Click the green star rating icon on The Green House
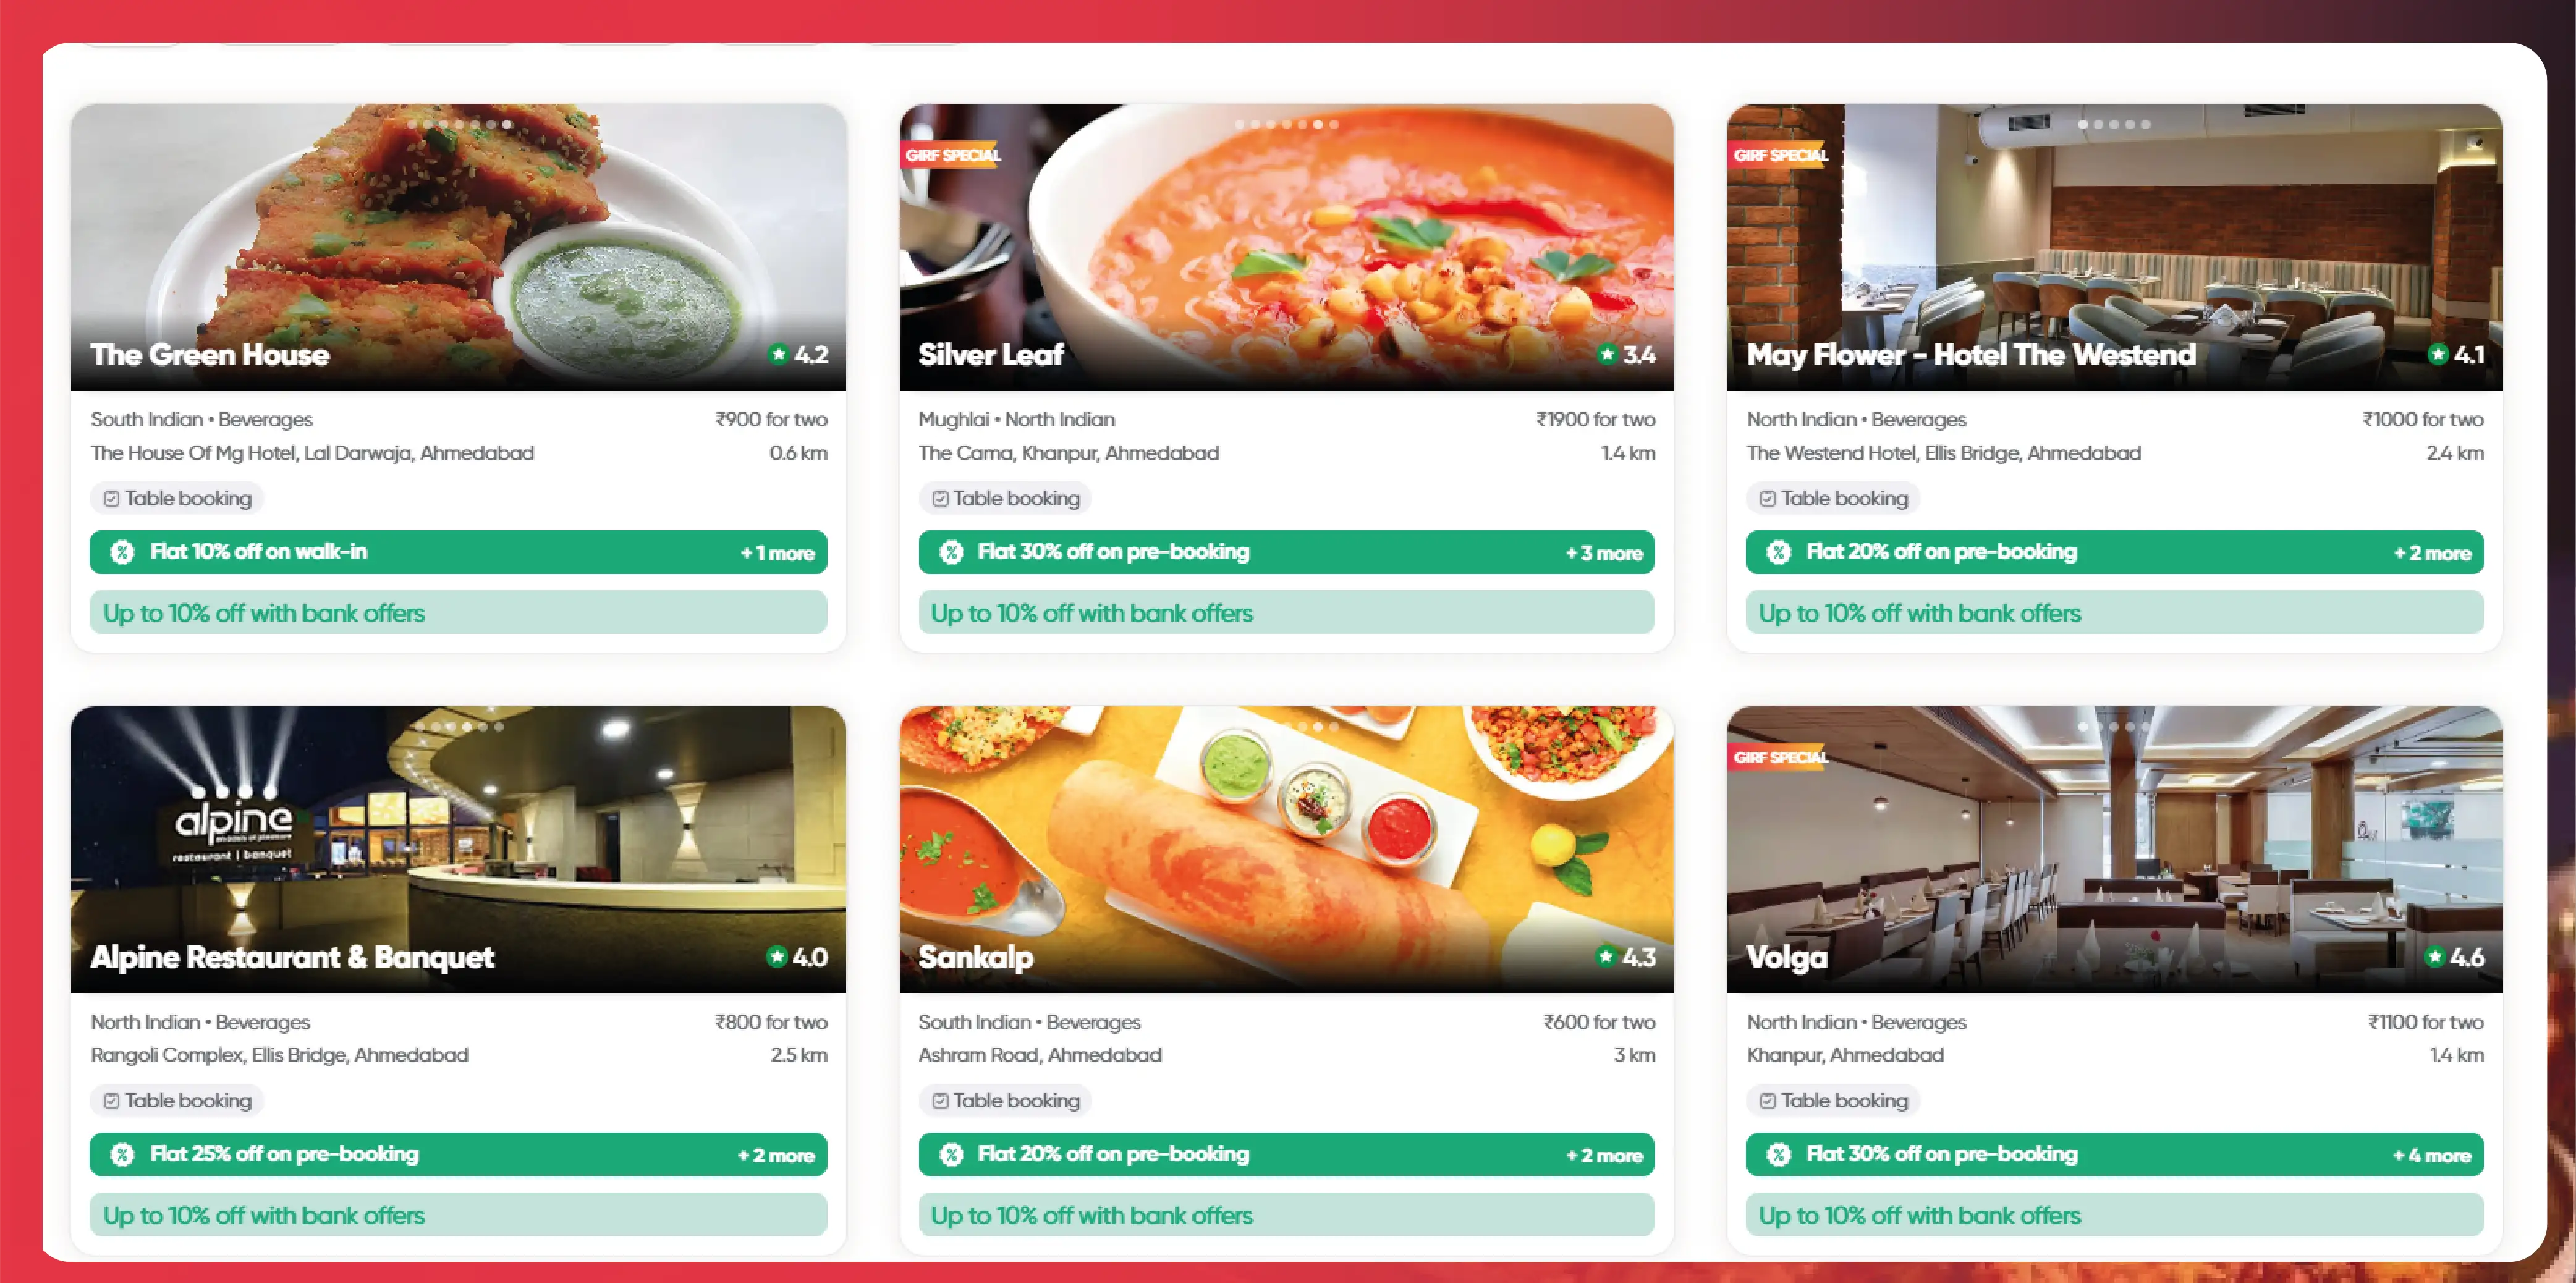This screenshot has height=1284, width=2576. 778,354
